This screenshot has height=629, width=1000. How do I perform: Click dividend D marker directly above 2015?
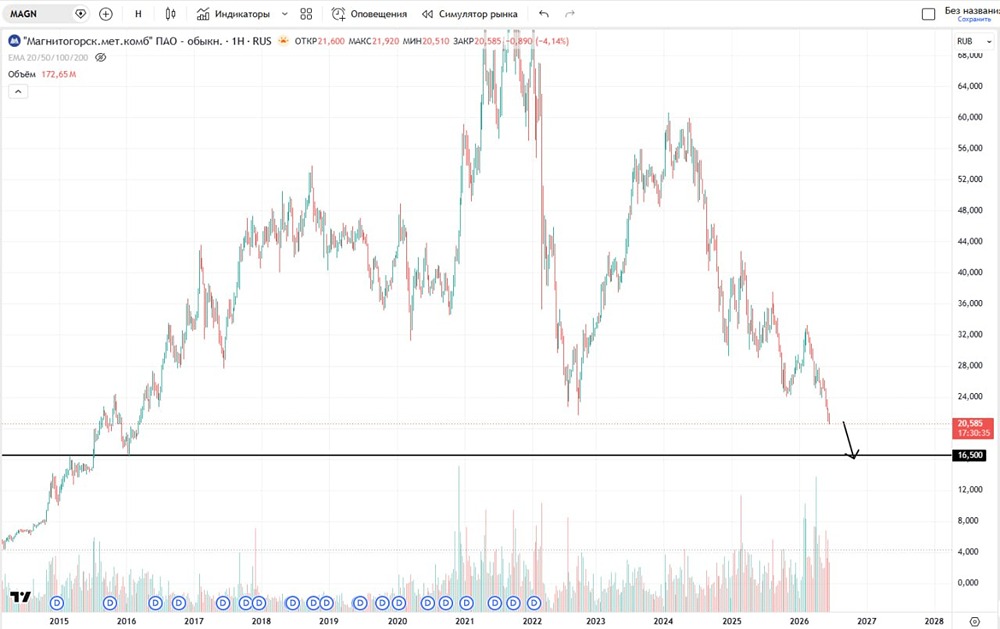coord(57,602)
